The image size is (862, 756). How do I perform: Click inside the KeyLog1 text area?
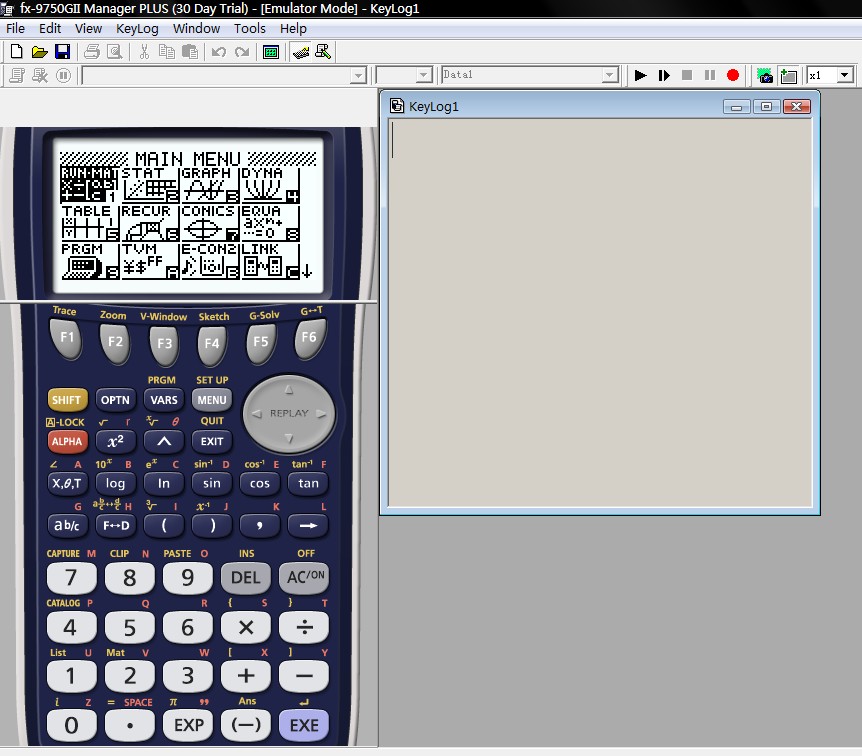tap(600, 313)
